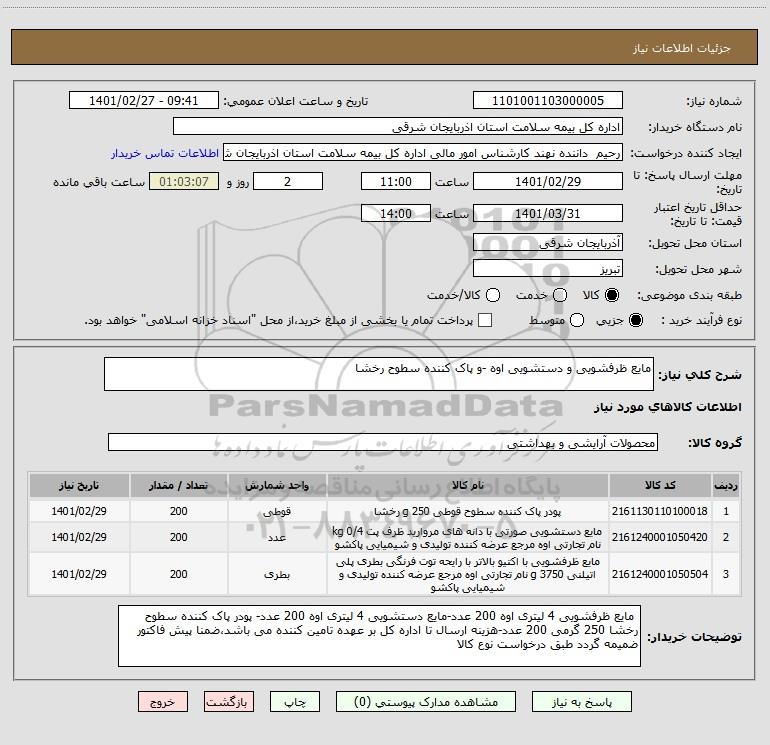This screenshot has width=770, height=745.
Task: Click the جزئیات اطلاعات نیاز header title
Action: click(682, 48)
